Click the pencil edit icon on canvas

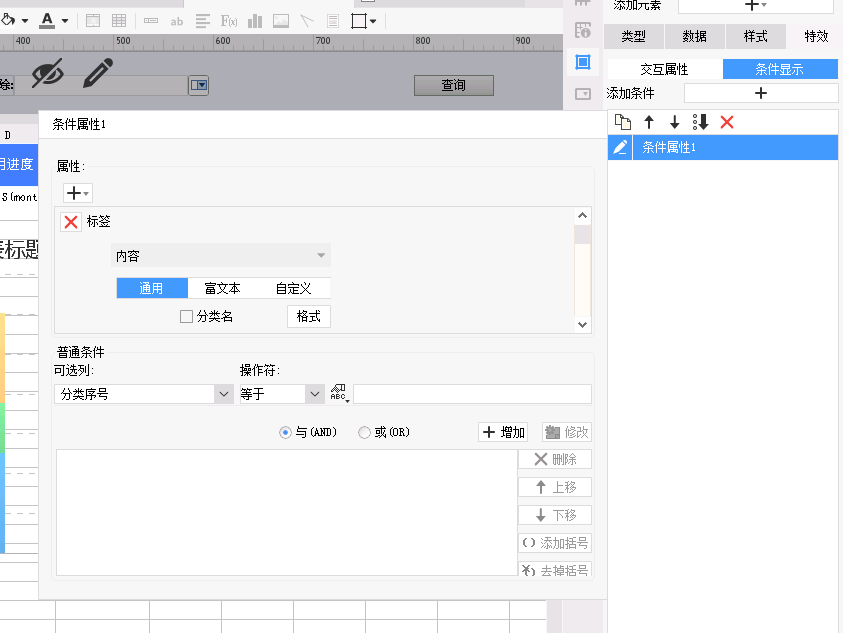(x=98, y=73)
